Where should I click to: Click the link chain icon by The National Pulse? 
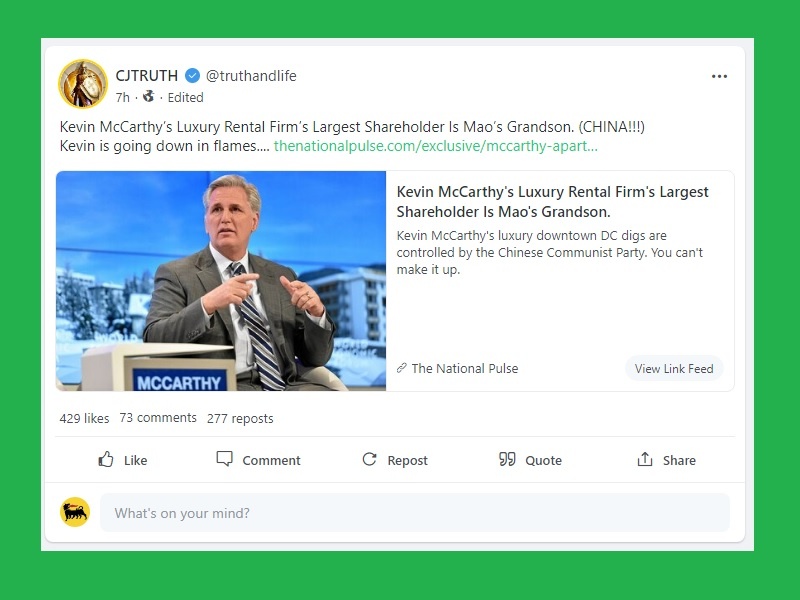click(x=402, y=368)
